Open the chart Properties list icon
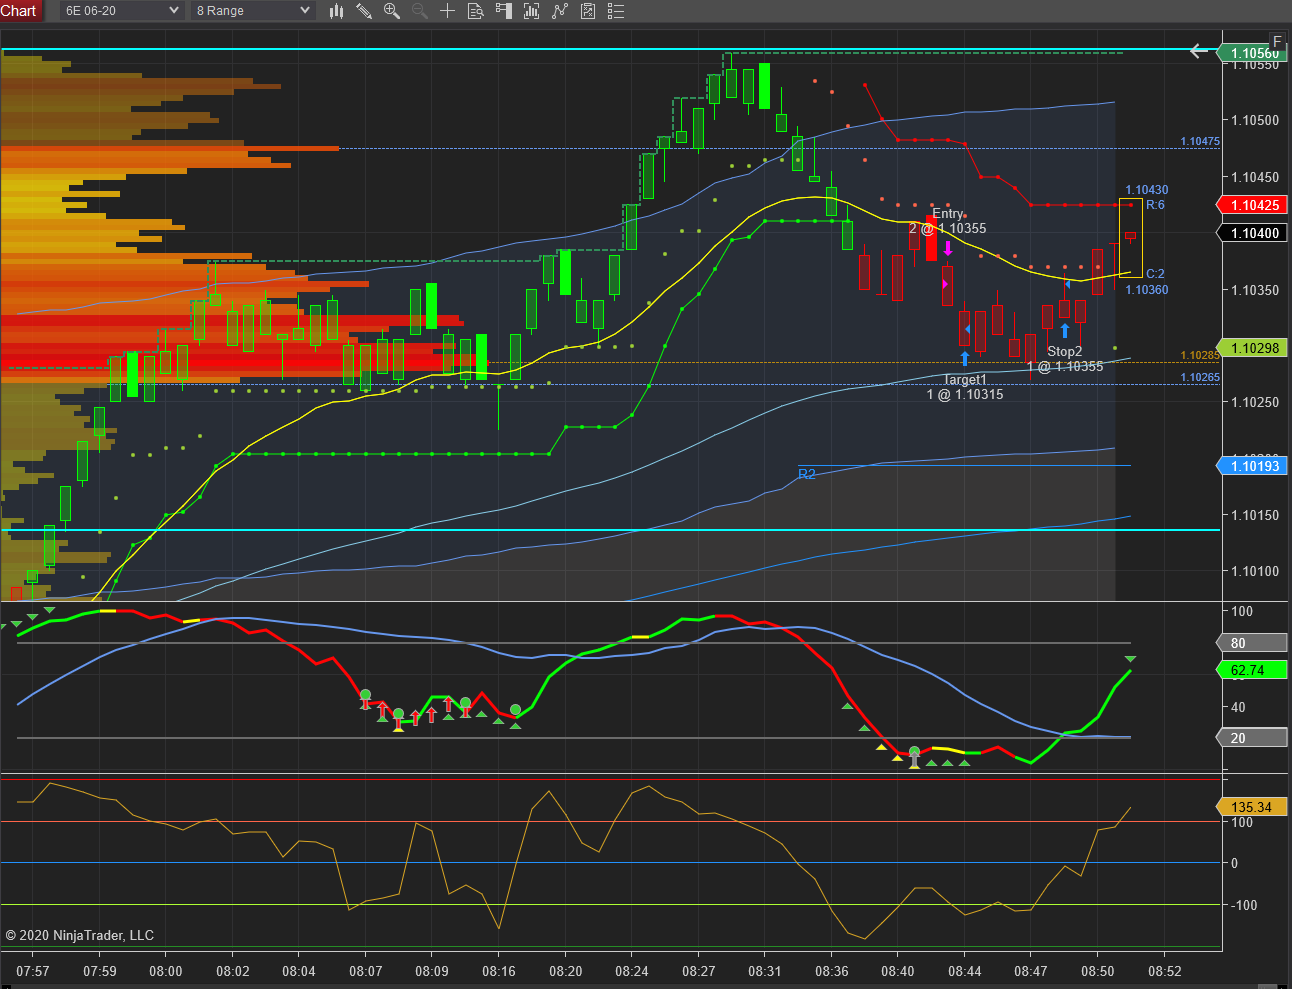1292x989 pixels. coord(616,11)
